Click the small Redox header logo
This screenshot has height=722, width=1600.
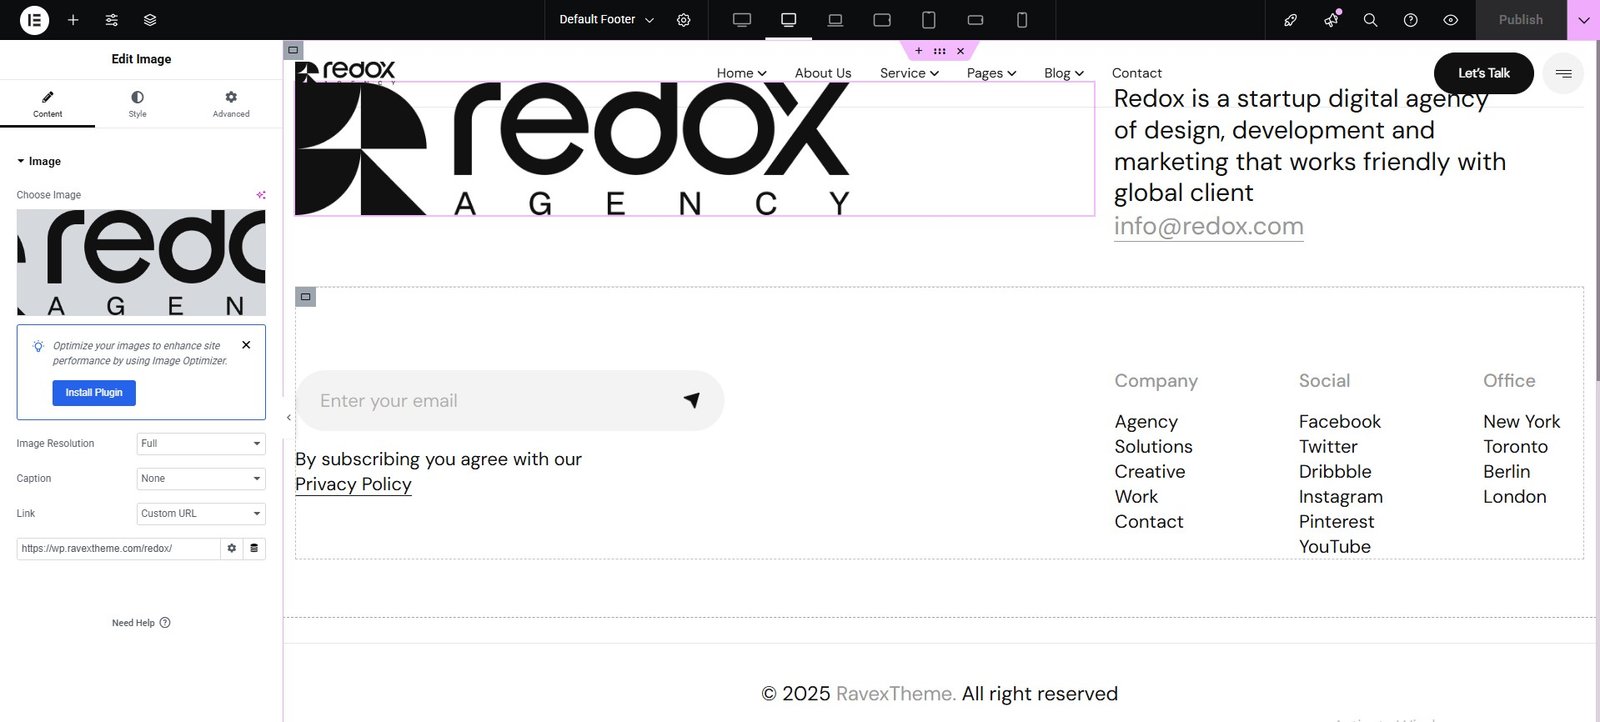pyautogui.click(x=346, y=72)
